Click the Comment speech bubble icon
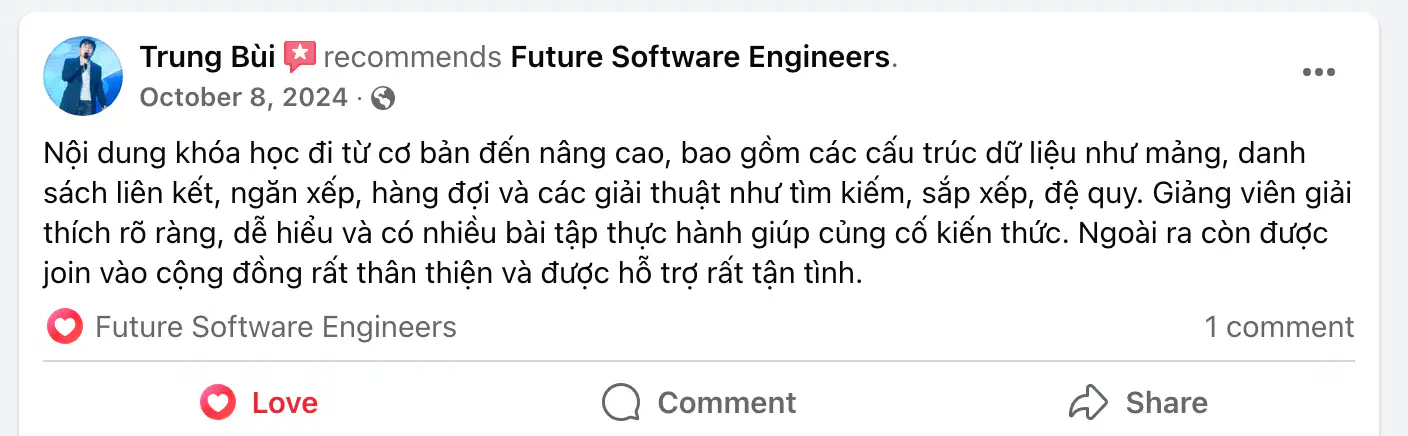Image resolution: width=1408 pixels, height=436 pixels. click(621, 403)
